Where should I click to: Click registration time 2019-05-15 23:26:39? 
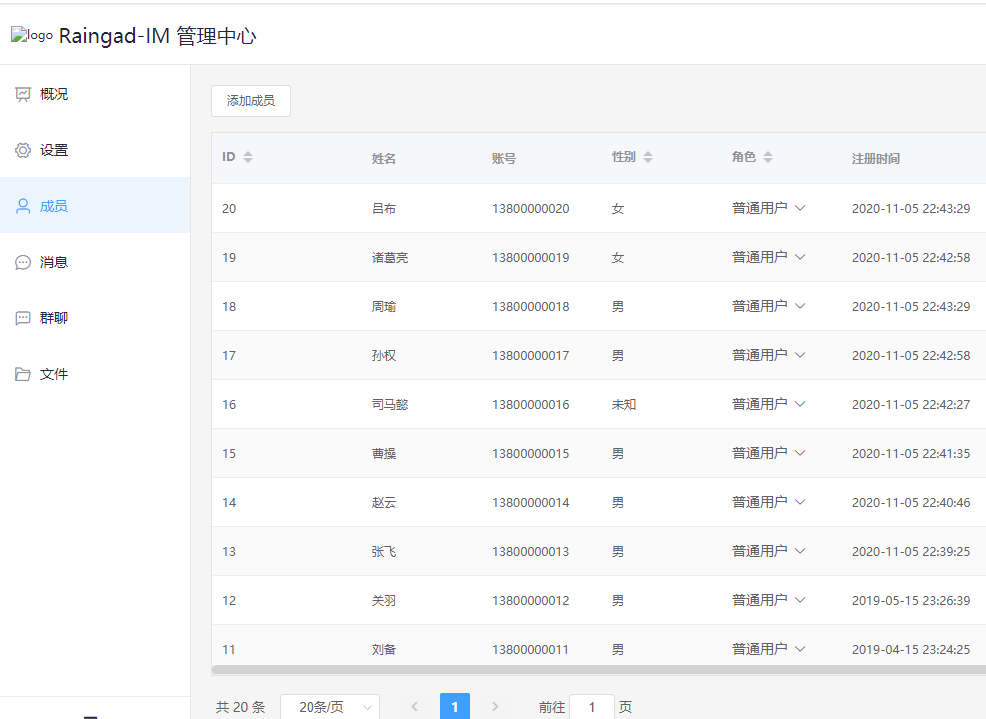(911, 601)
